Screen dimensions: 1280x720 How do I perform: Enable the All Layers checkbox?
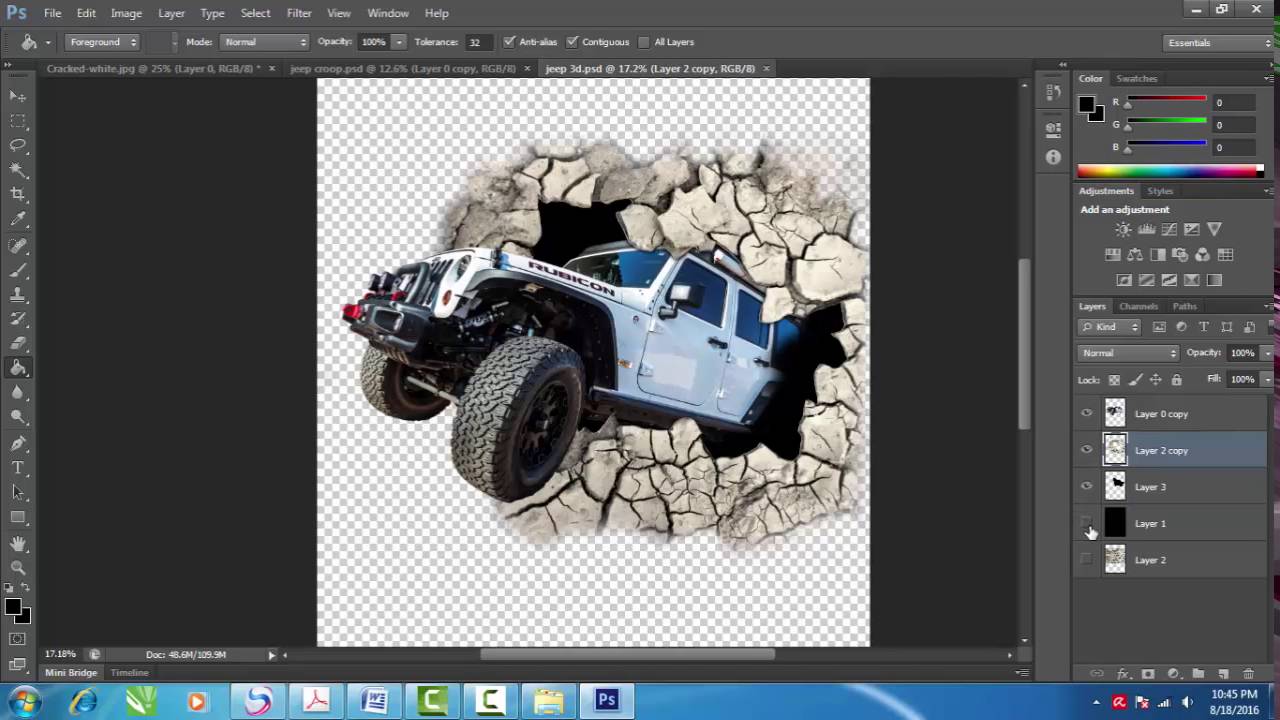(x=644, y=42)
